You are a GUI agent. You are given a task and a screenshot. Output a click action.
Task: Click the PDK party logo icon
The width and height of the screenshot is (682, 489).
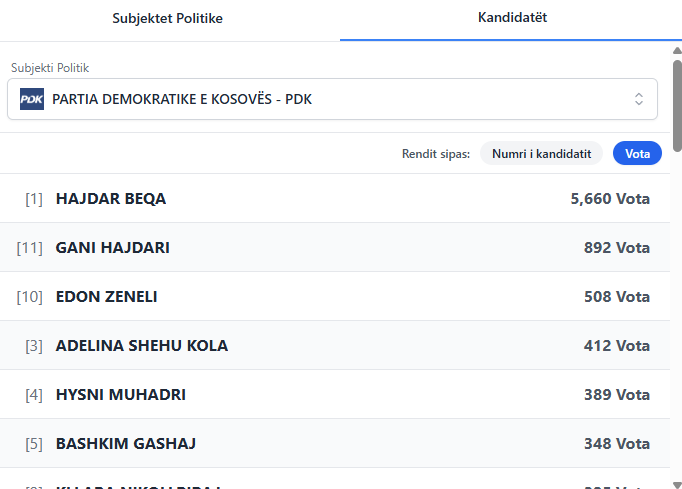coord(32,99)
